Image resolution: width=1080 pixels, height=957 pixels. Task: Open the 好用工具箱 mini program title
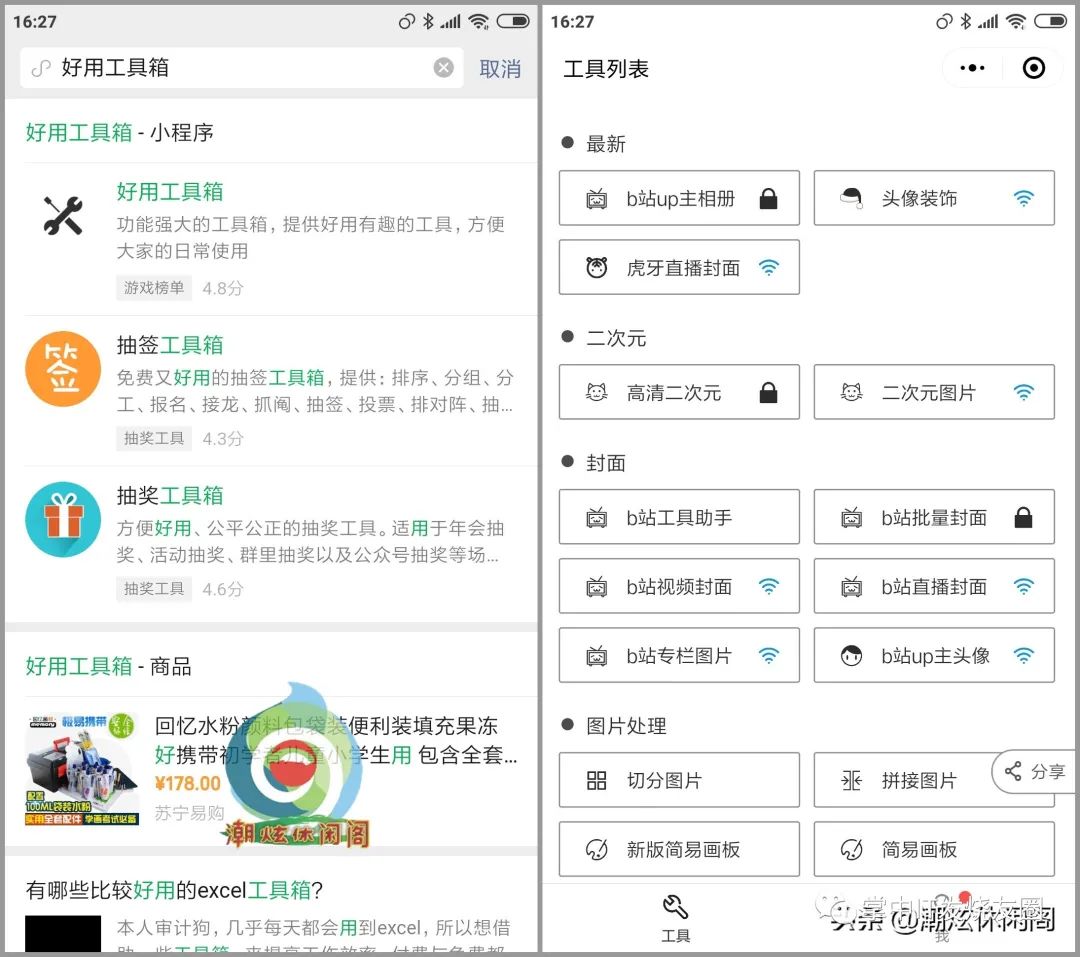pos(170,192)
